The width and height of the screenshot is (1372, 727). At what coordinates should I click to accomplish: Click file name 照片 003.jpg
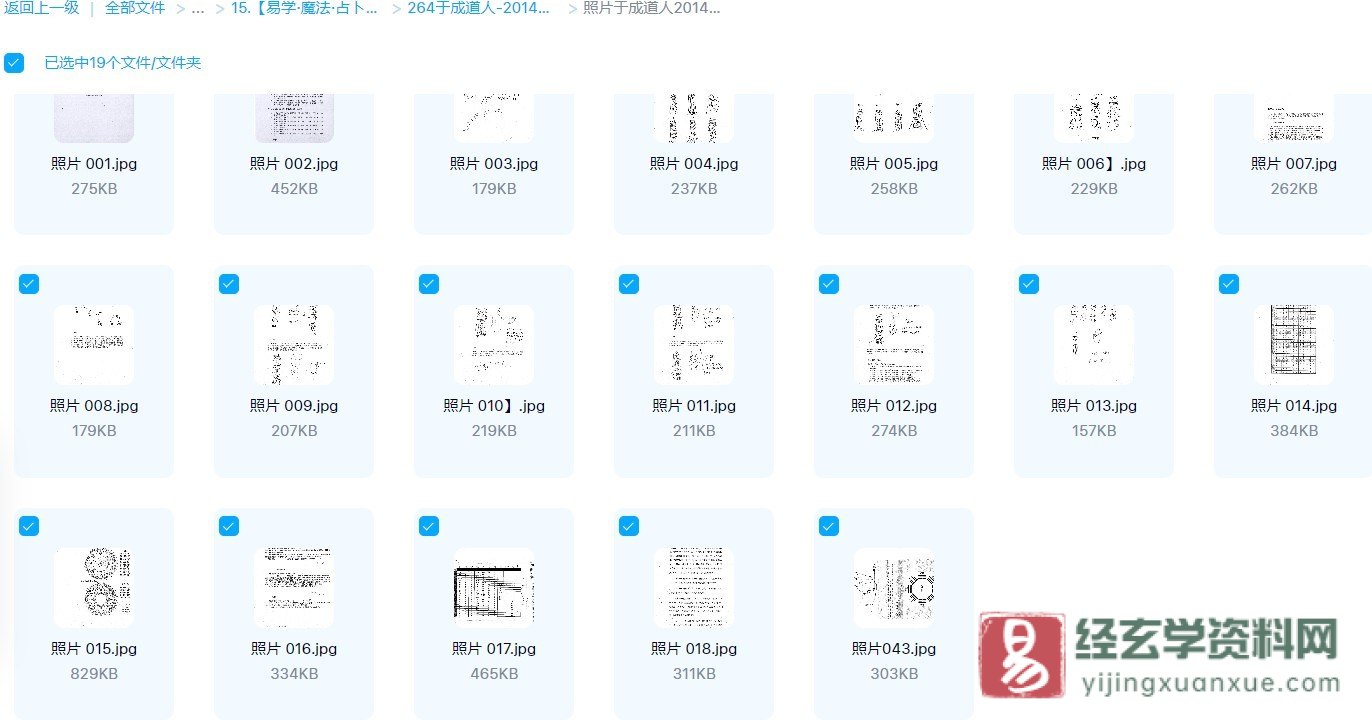[494, 164]
